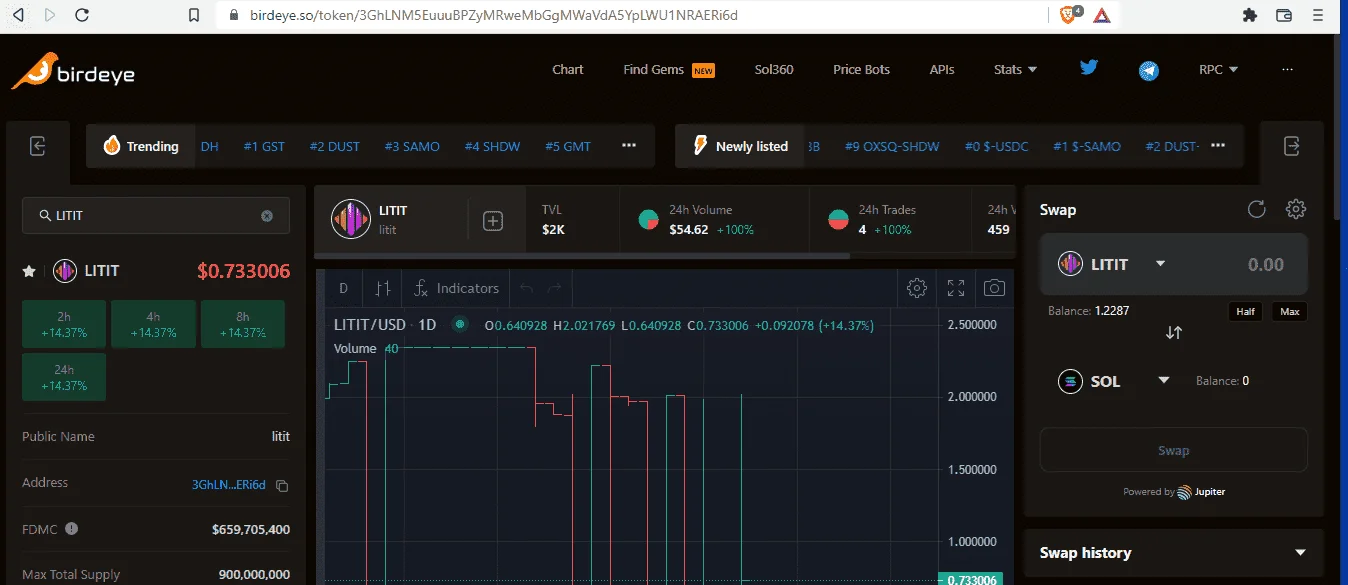Expand more Trending tokens ellipsis
The height and width of the screenshot is (585, 1348).
click(629, 146)
